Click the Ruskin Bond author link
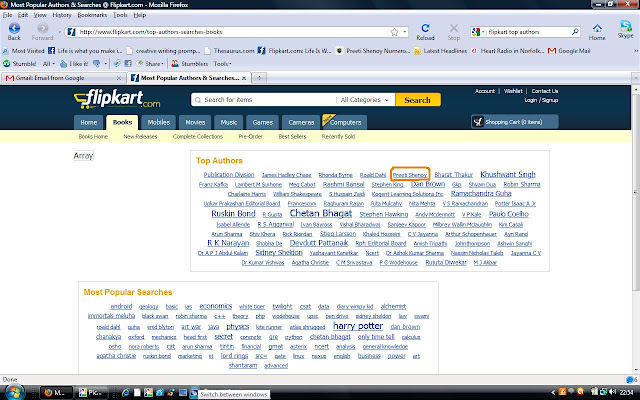The width and height of the screenshot is (640, 400). pos(233,213)
